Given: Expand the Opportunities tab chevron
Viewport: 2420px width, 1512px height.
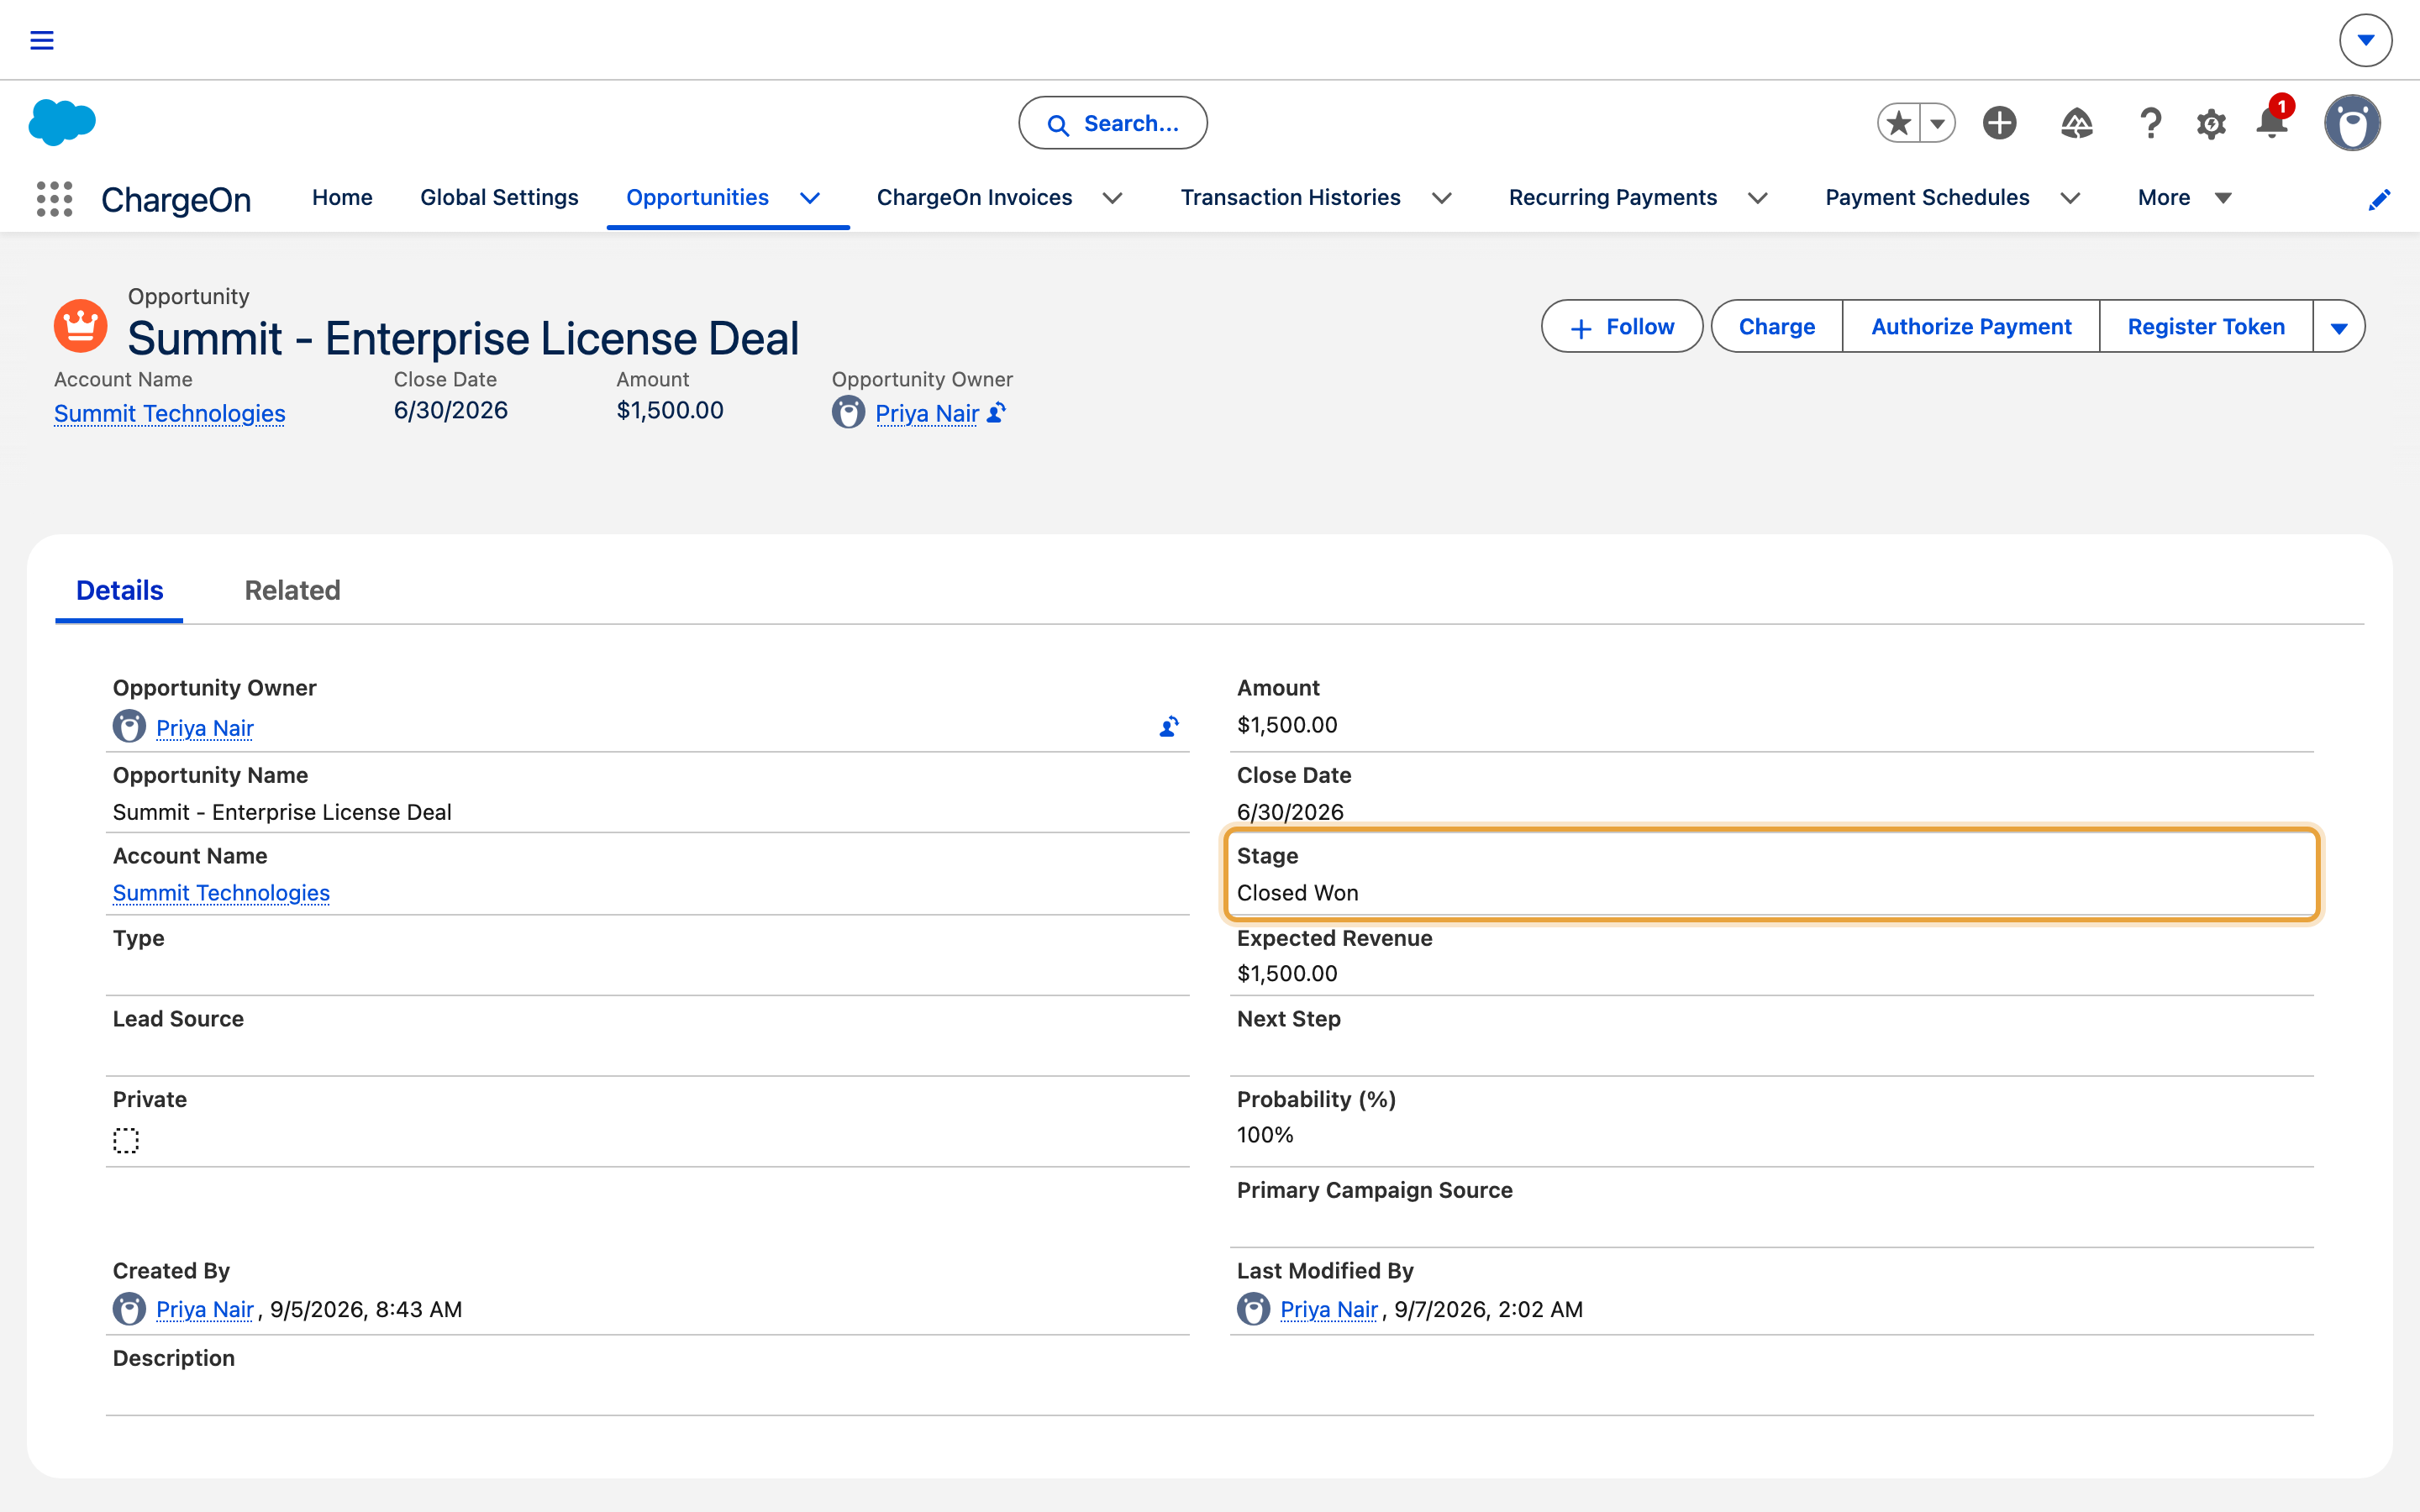Looking at the screenshot, I should tap(810, 198).
